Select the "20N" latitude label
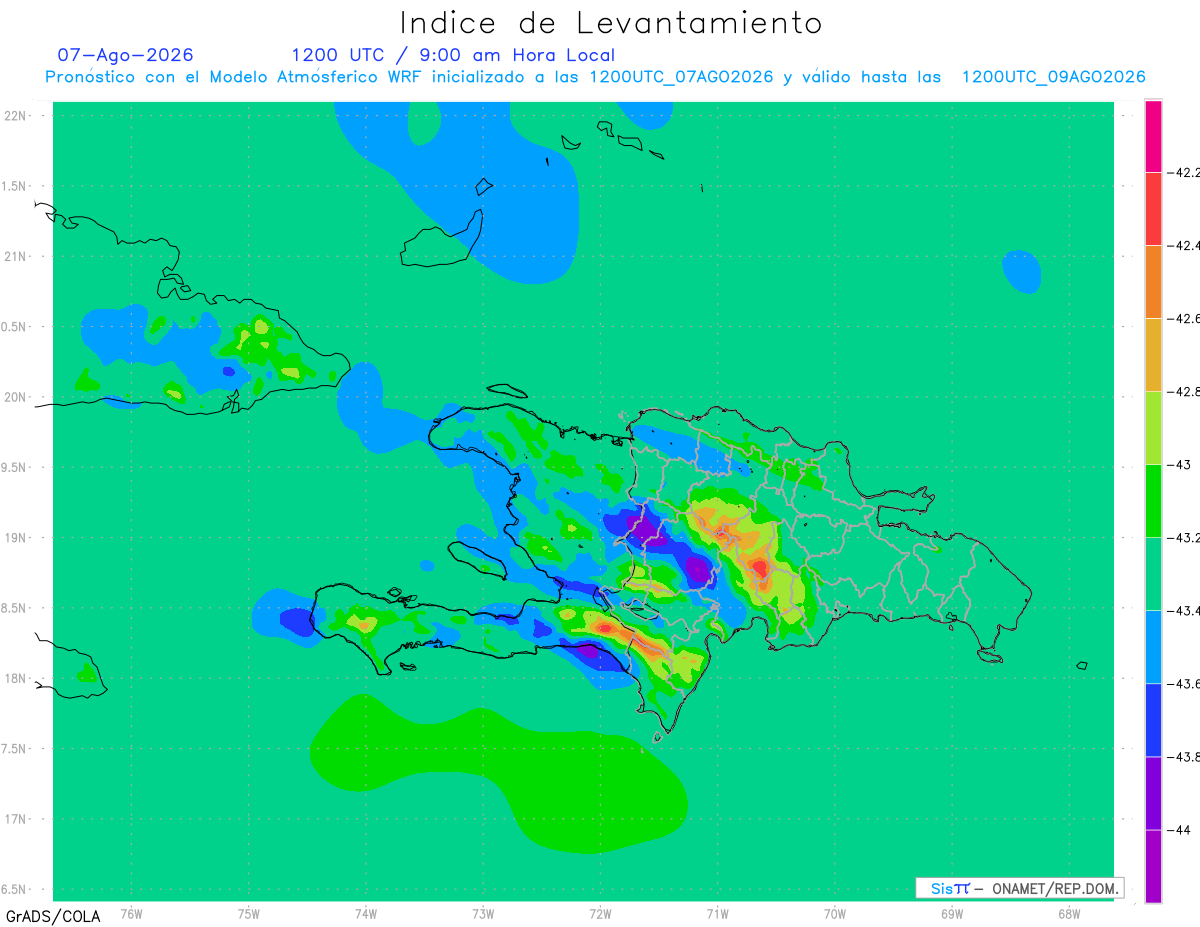The width and height of the screenshot is (1200, 927). pyautogui.click(x=16, y=397)
